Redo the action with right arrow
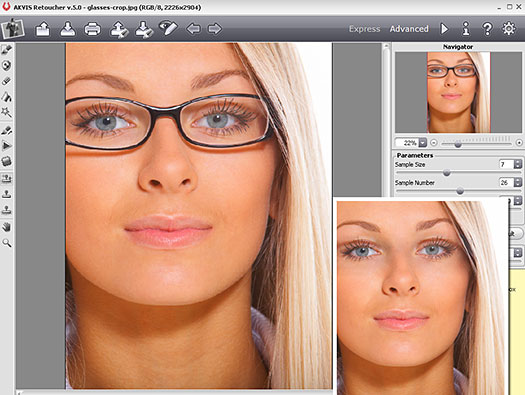 (x=215, y=29)
